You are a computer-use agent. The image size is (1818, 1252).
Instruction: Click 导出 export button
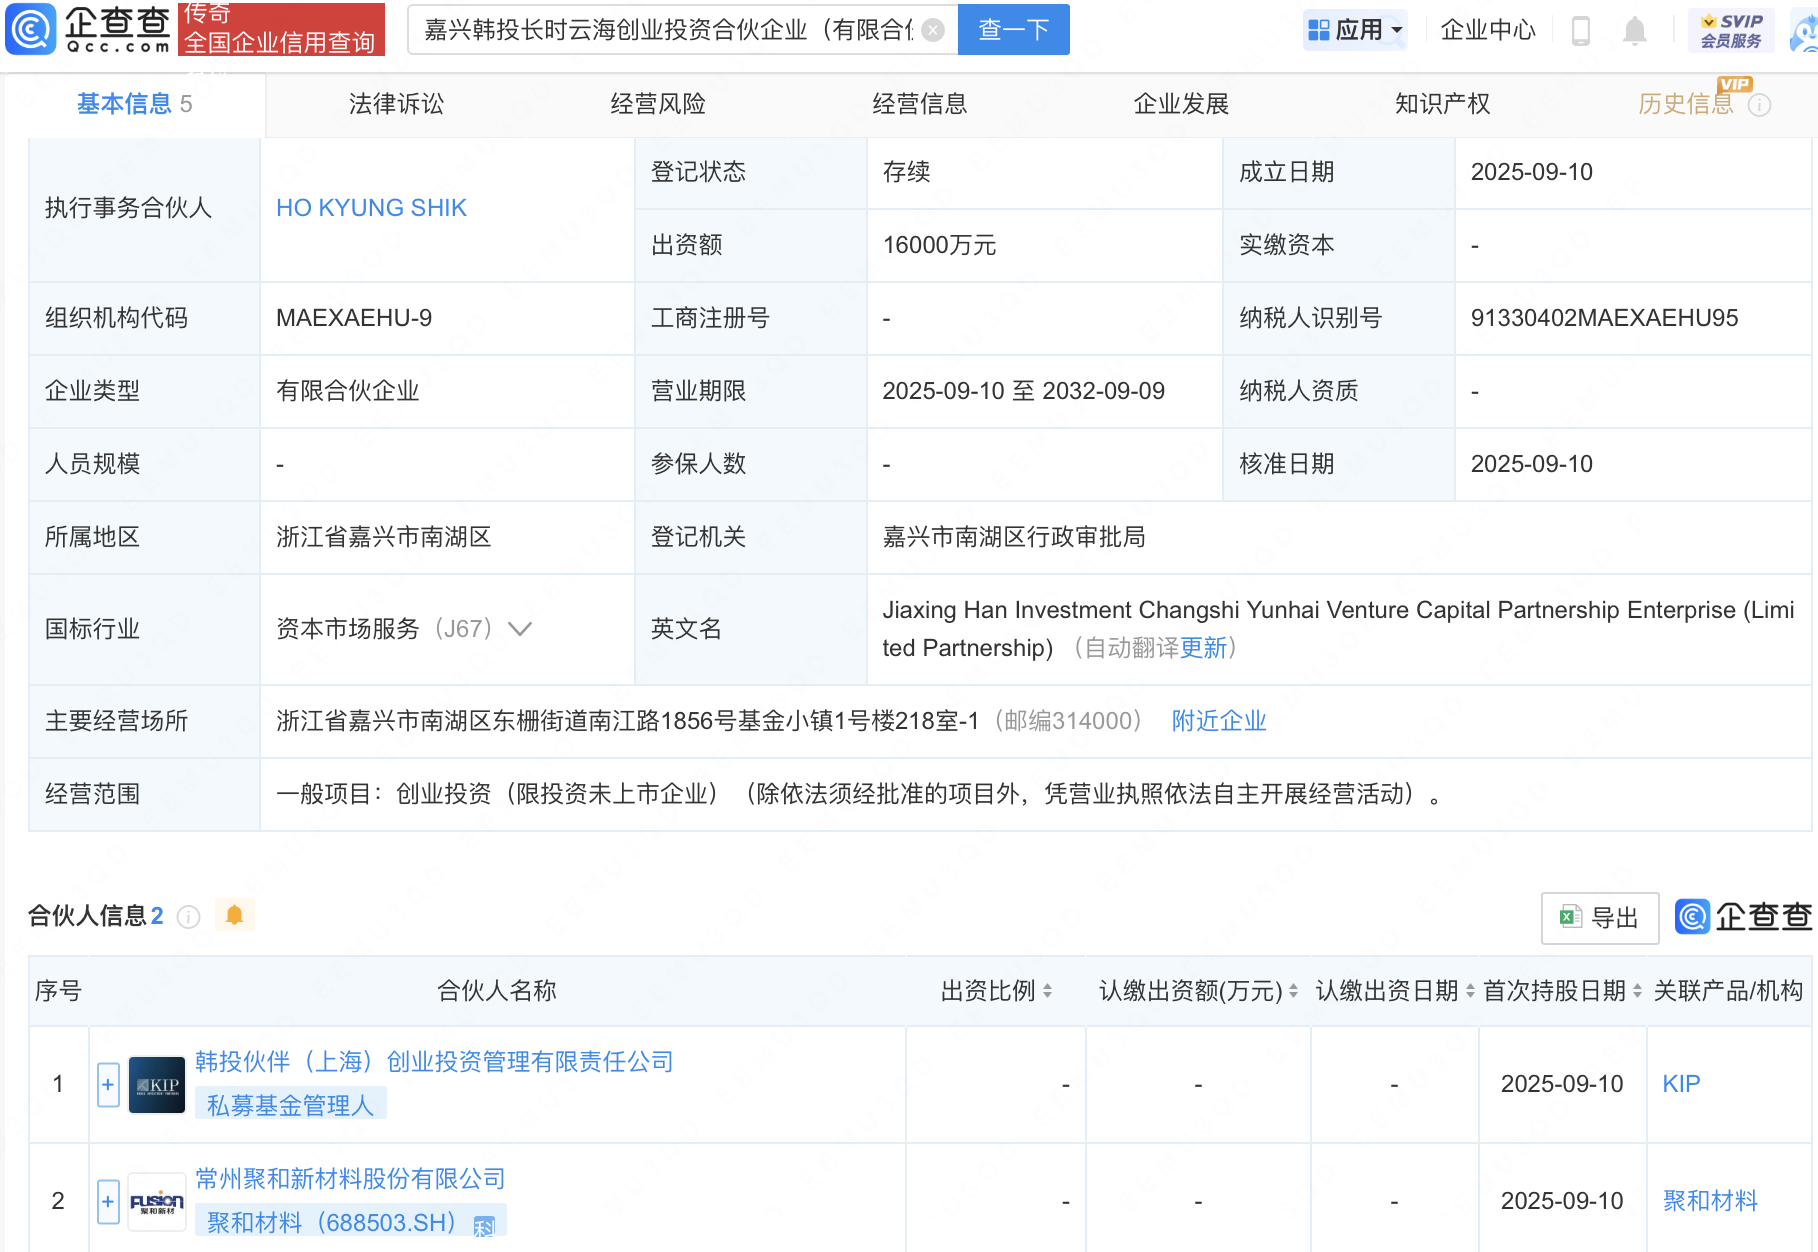point(1600,917)
